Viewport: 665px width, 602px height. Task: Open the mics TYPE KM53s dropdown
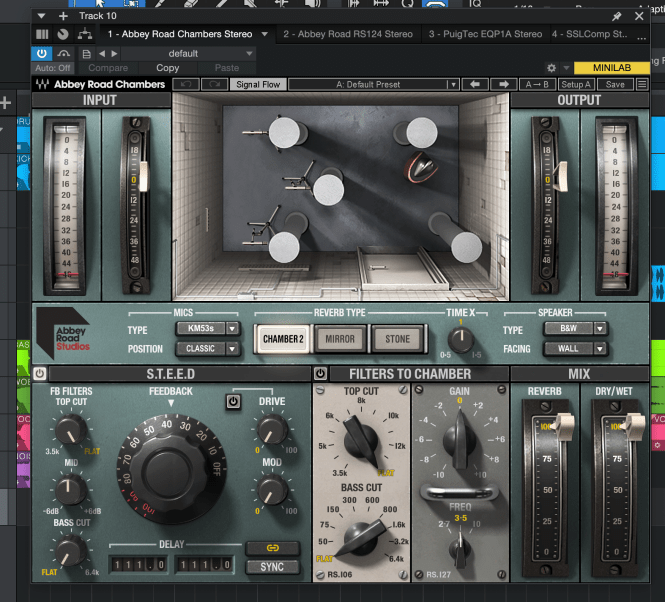pos(208,328)
